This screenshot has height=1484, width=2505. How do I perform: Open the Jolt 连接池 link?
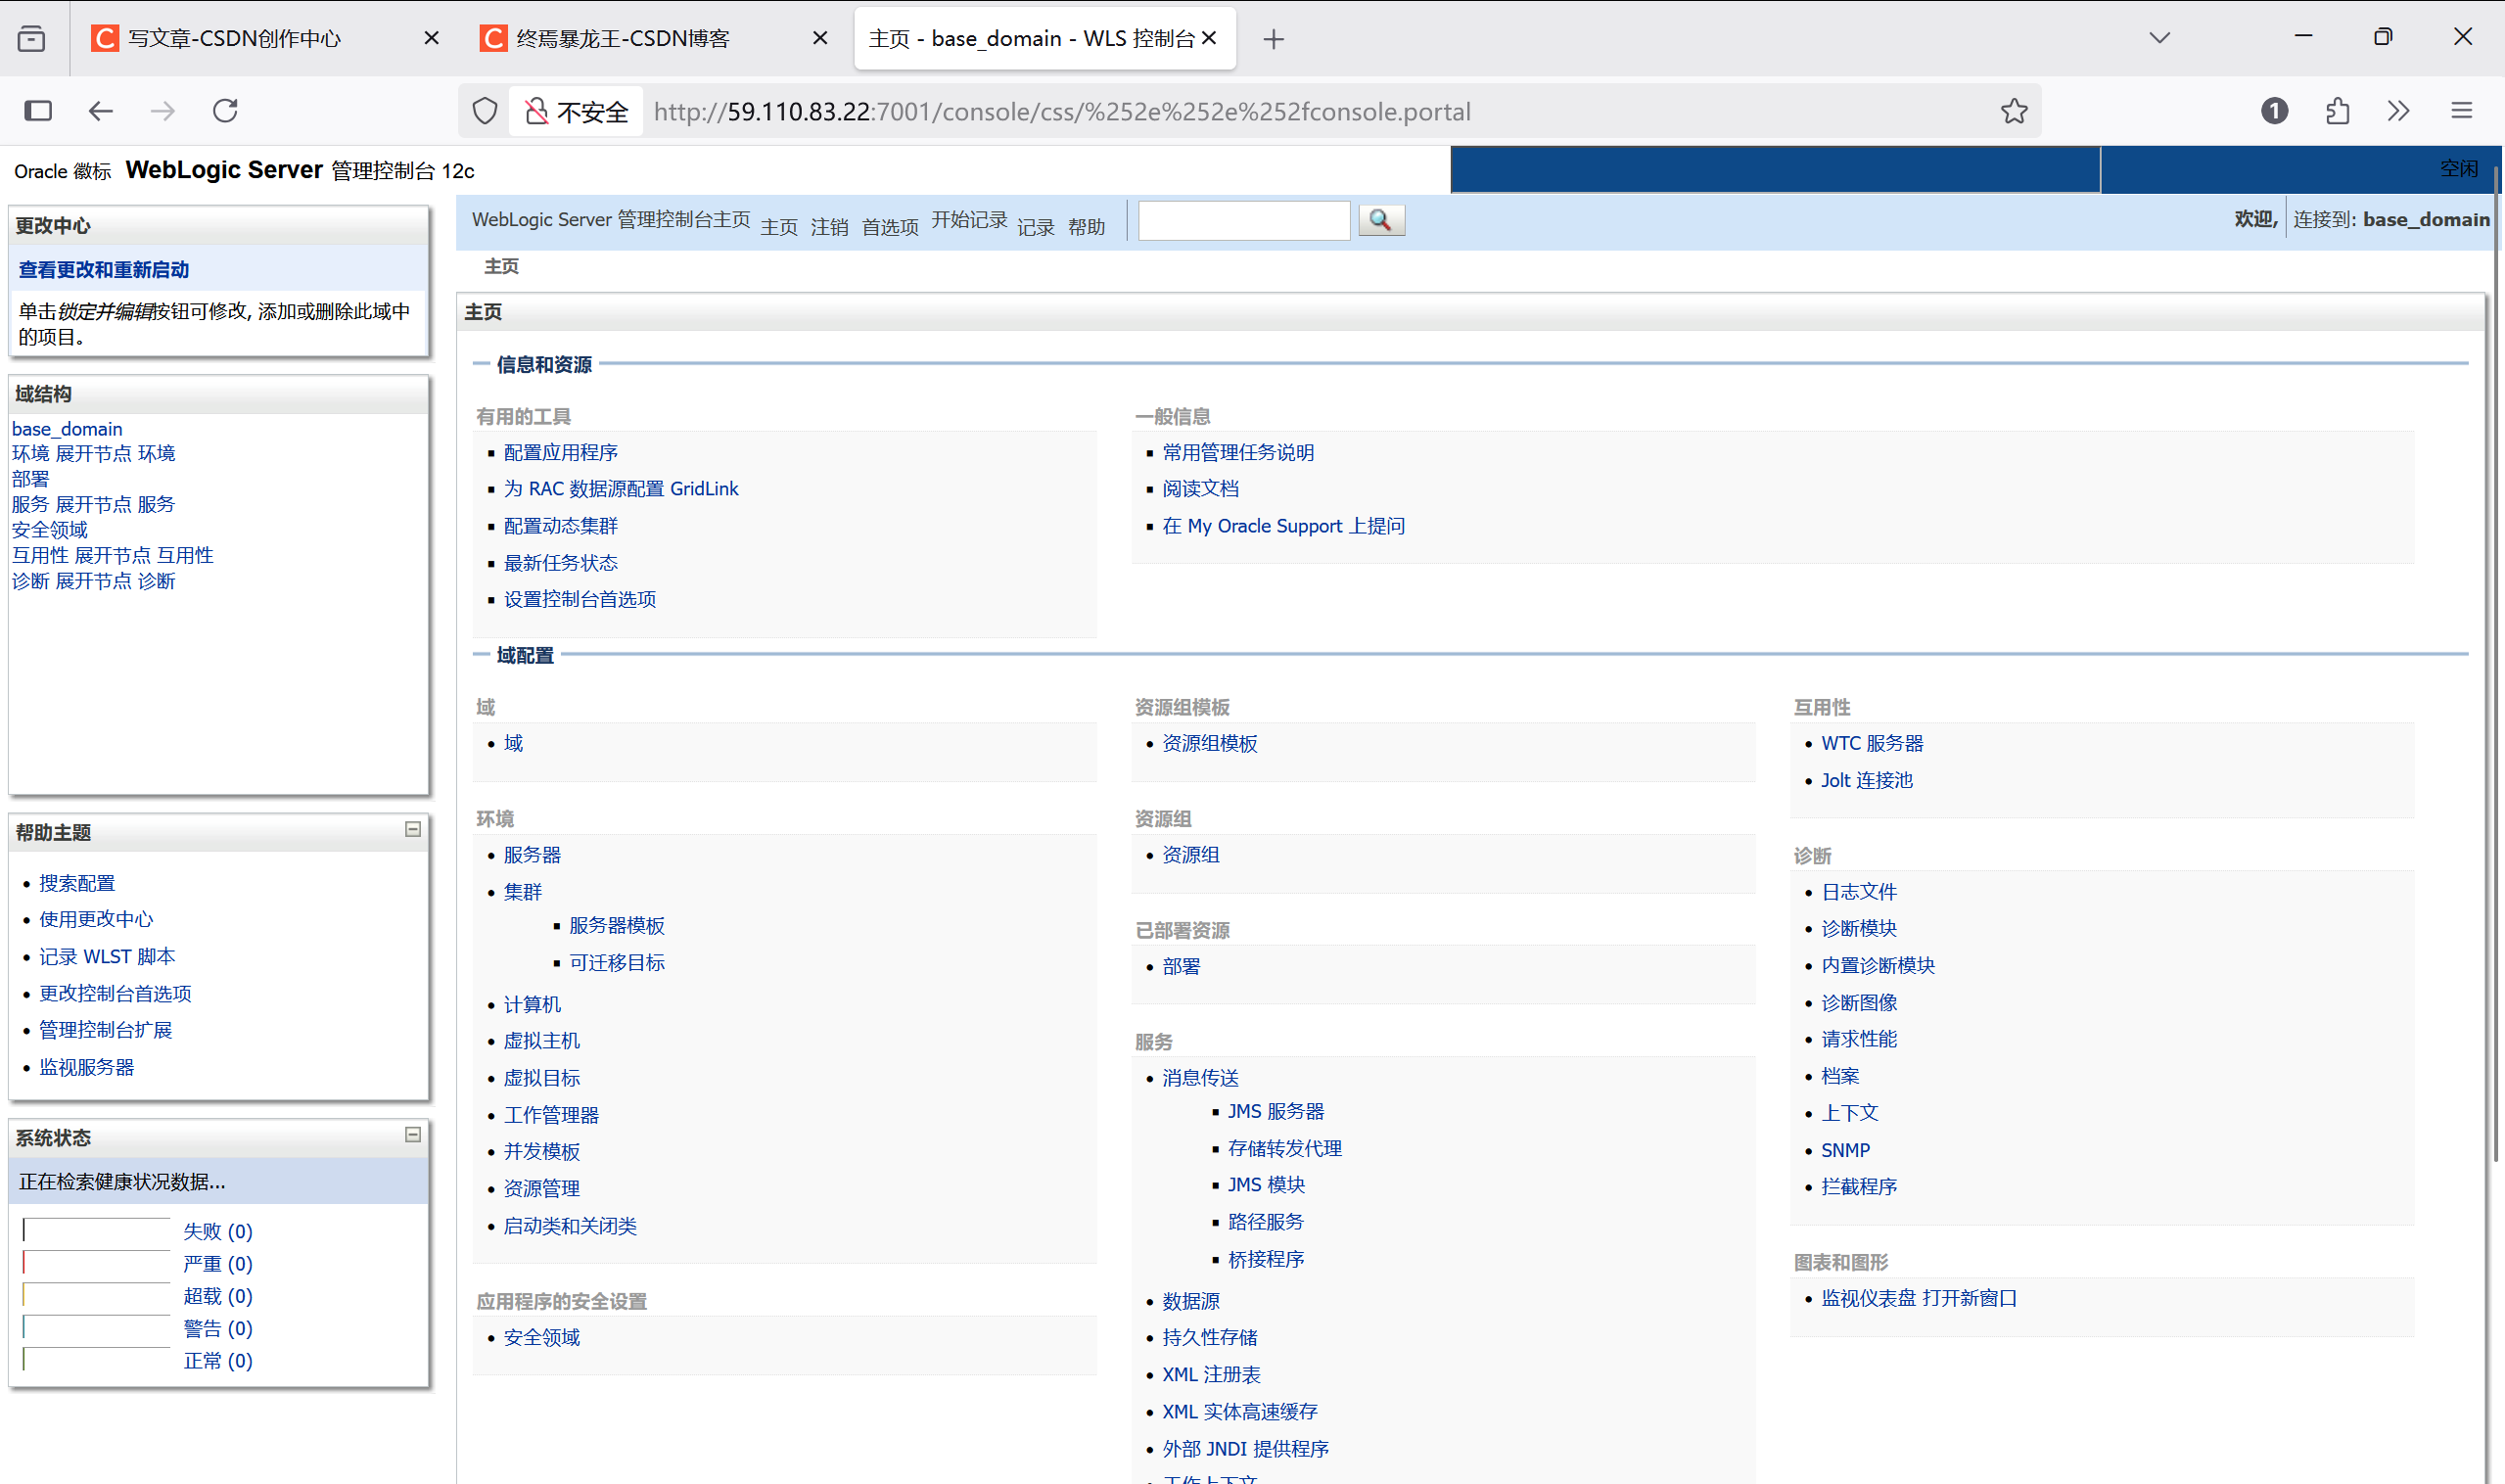click(x=1867, y=780)
